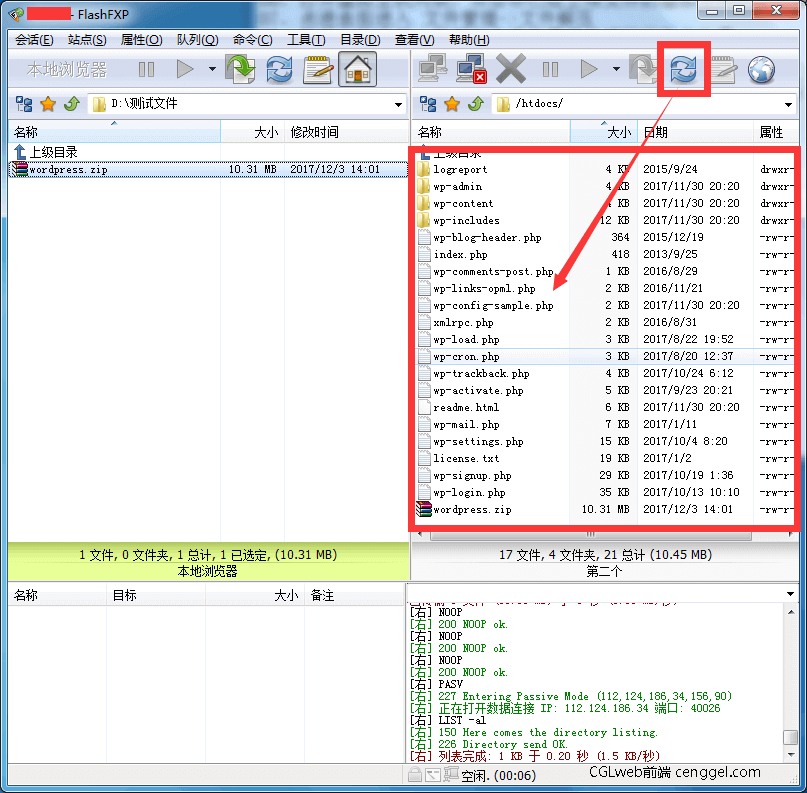
Task: Click the local pane play transfer queue icon
Action: pyautogui.click(x=185, y=69)
